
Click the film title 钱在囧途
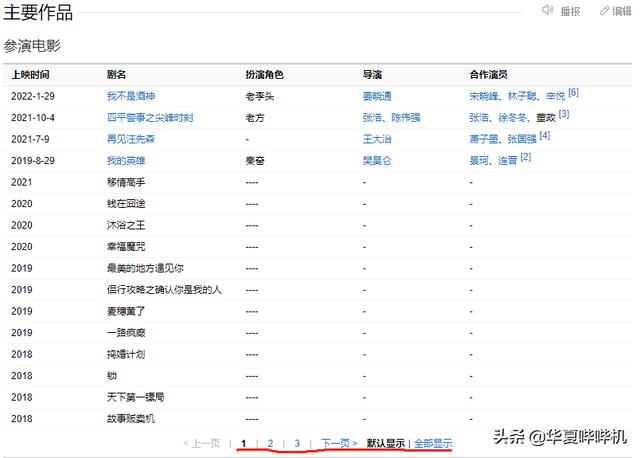(x=126, y=204)
